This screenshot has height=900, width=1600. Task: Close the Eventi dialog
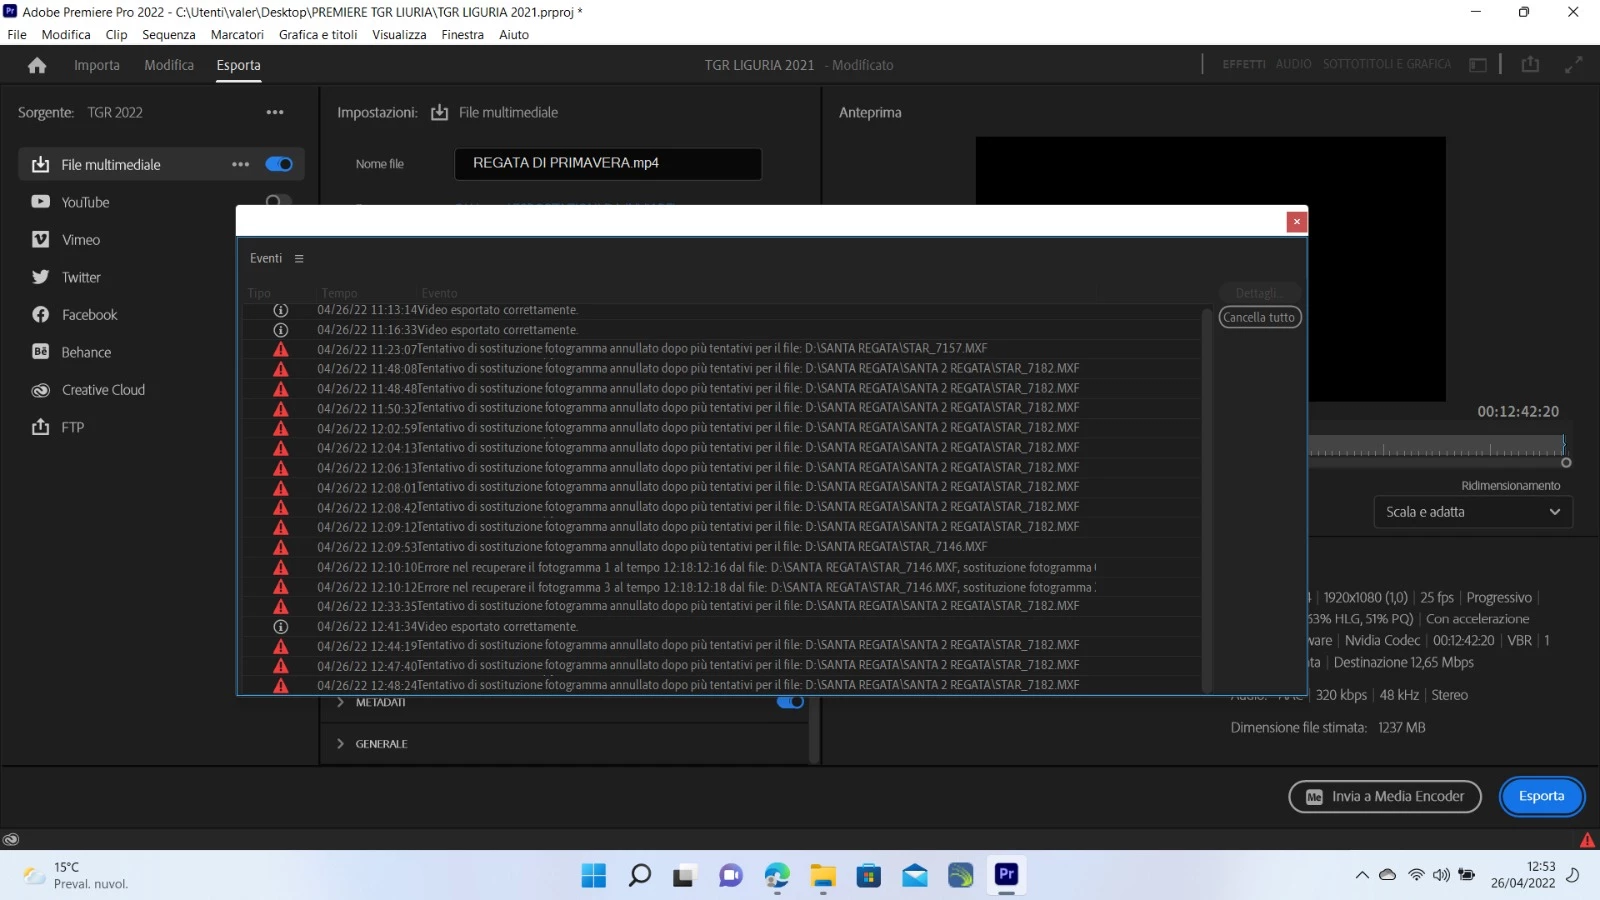(x=1296, y=222)
